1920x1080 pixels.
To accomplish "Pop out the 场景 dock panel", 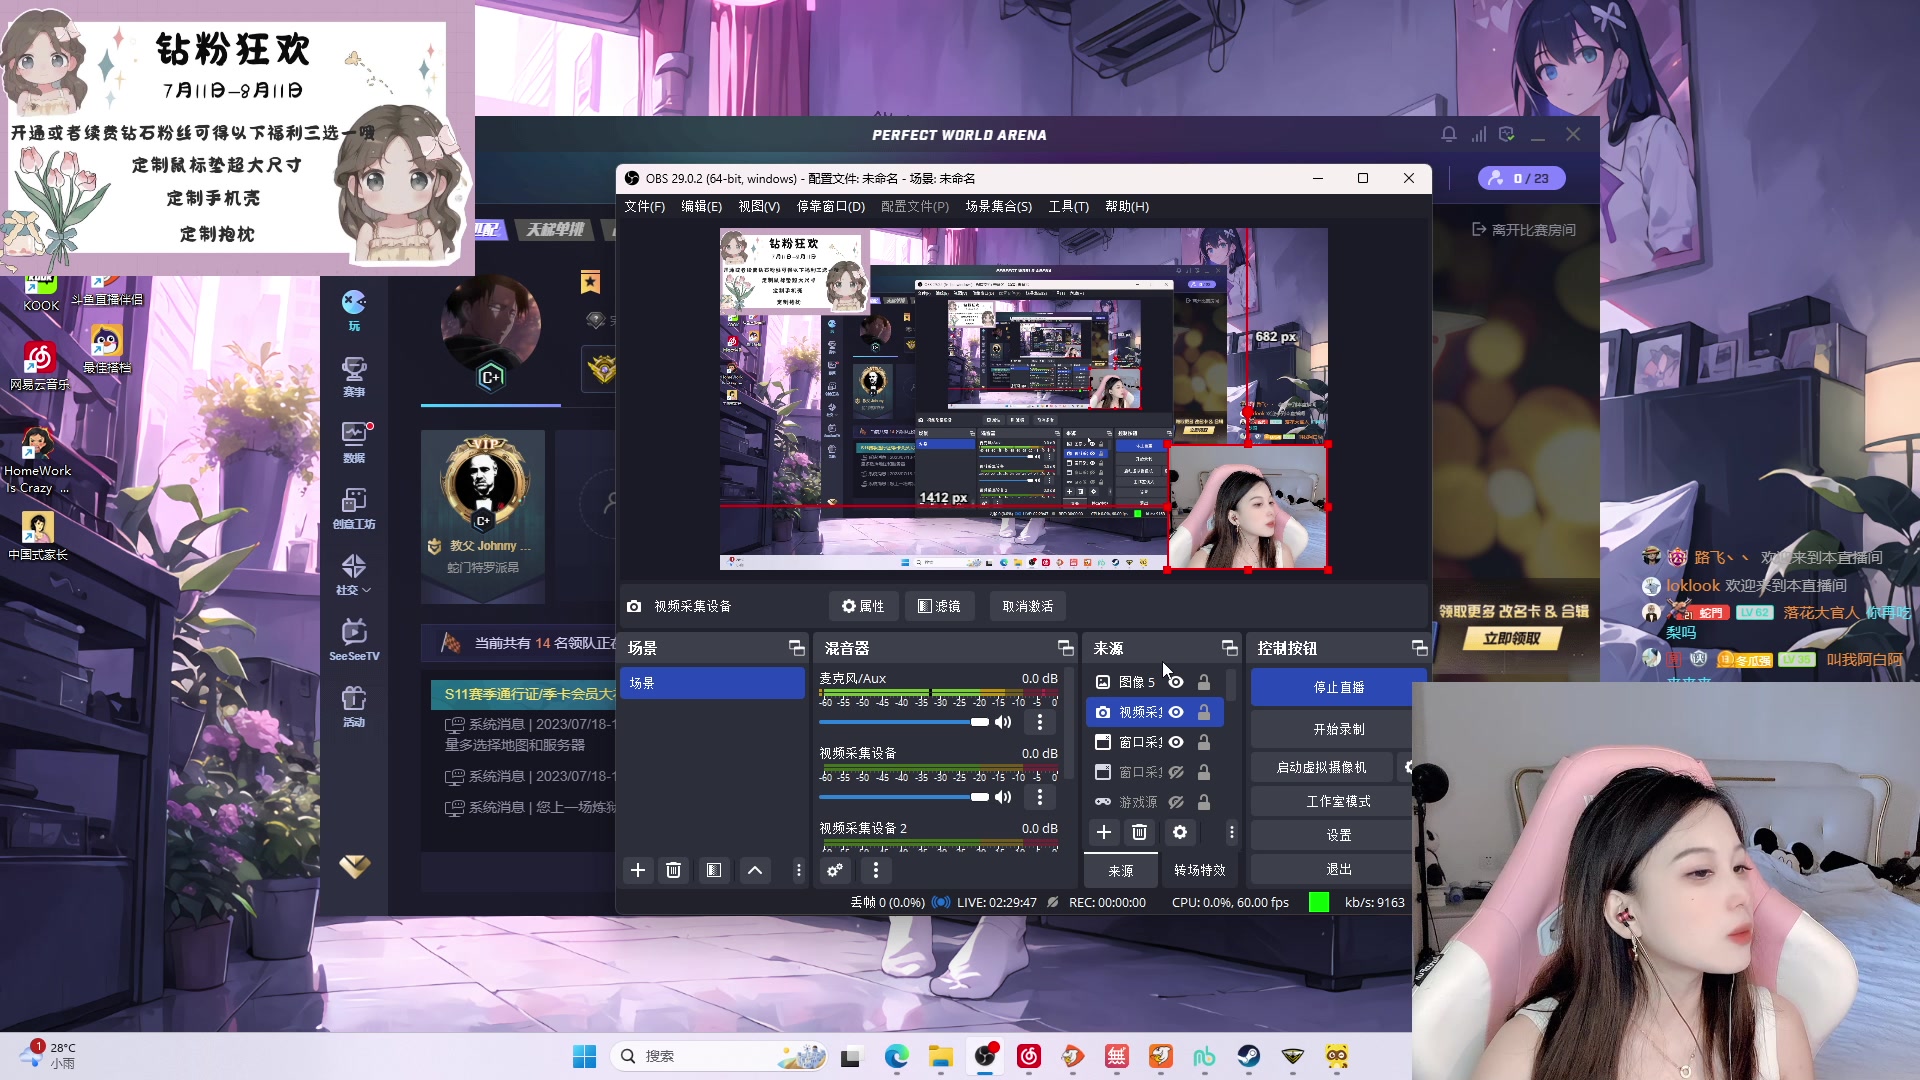I will 797,648.
